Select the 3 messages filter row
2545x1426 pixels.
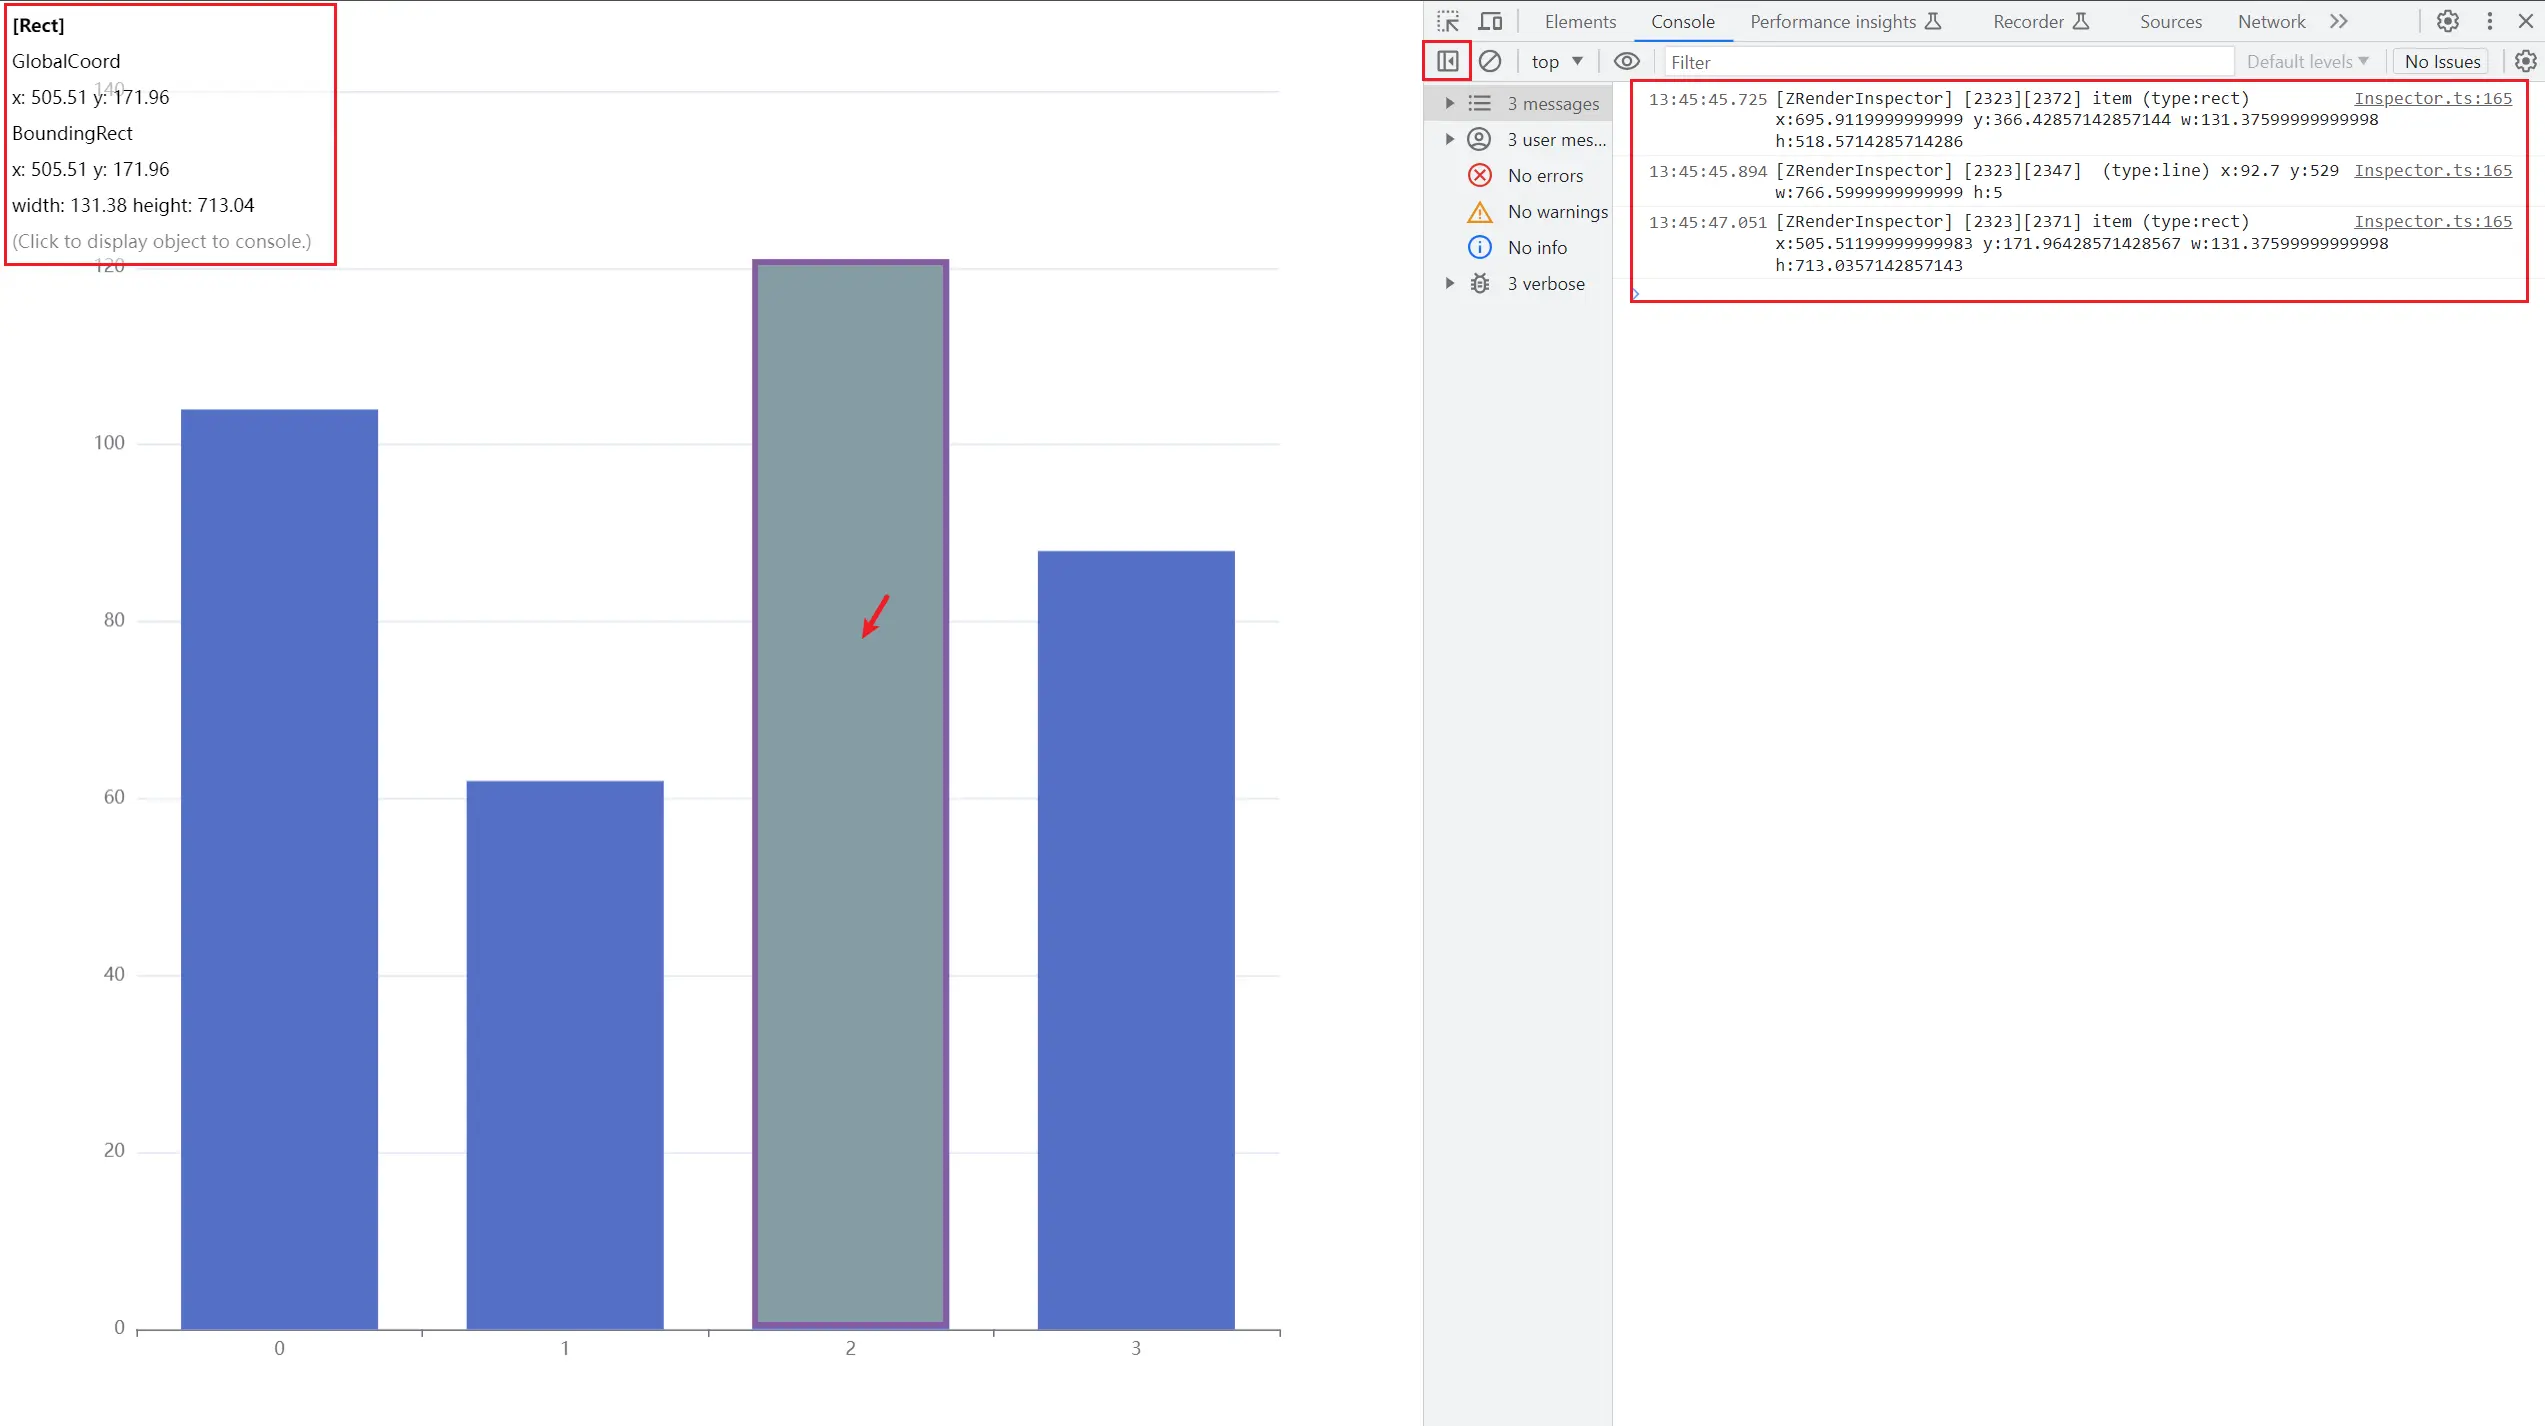tap(1519, 103)
